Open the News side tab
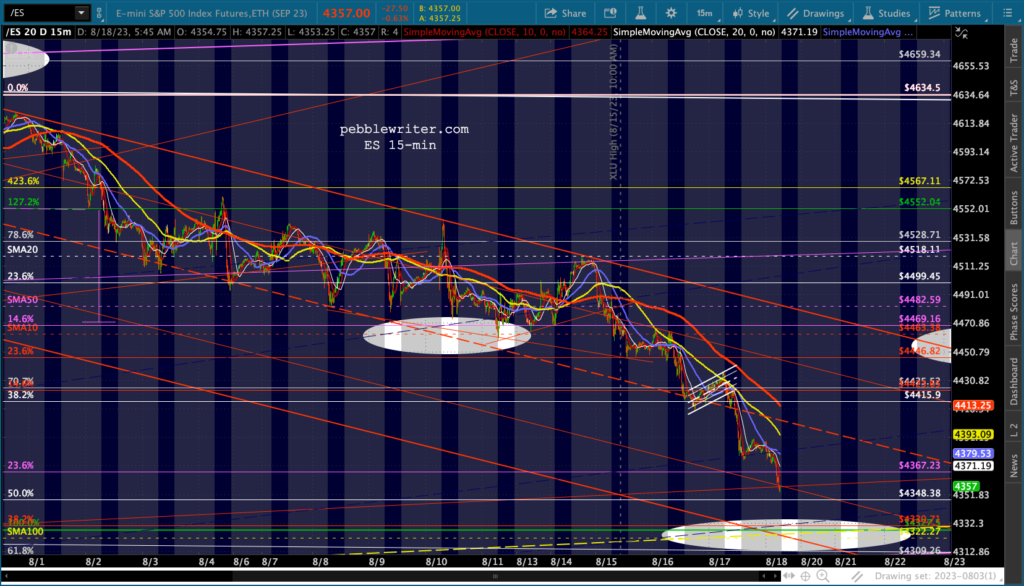 pyautogui.click(x=1014, y=465)
